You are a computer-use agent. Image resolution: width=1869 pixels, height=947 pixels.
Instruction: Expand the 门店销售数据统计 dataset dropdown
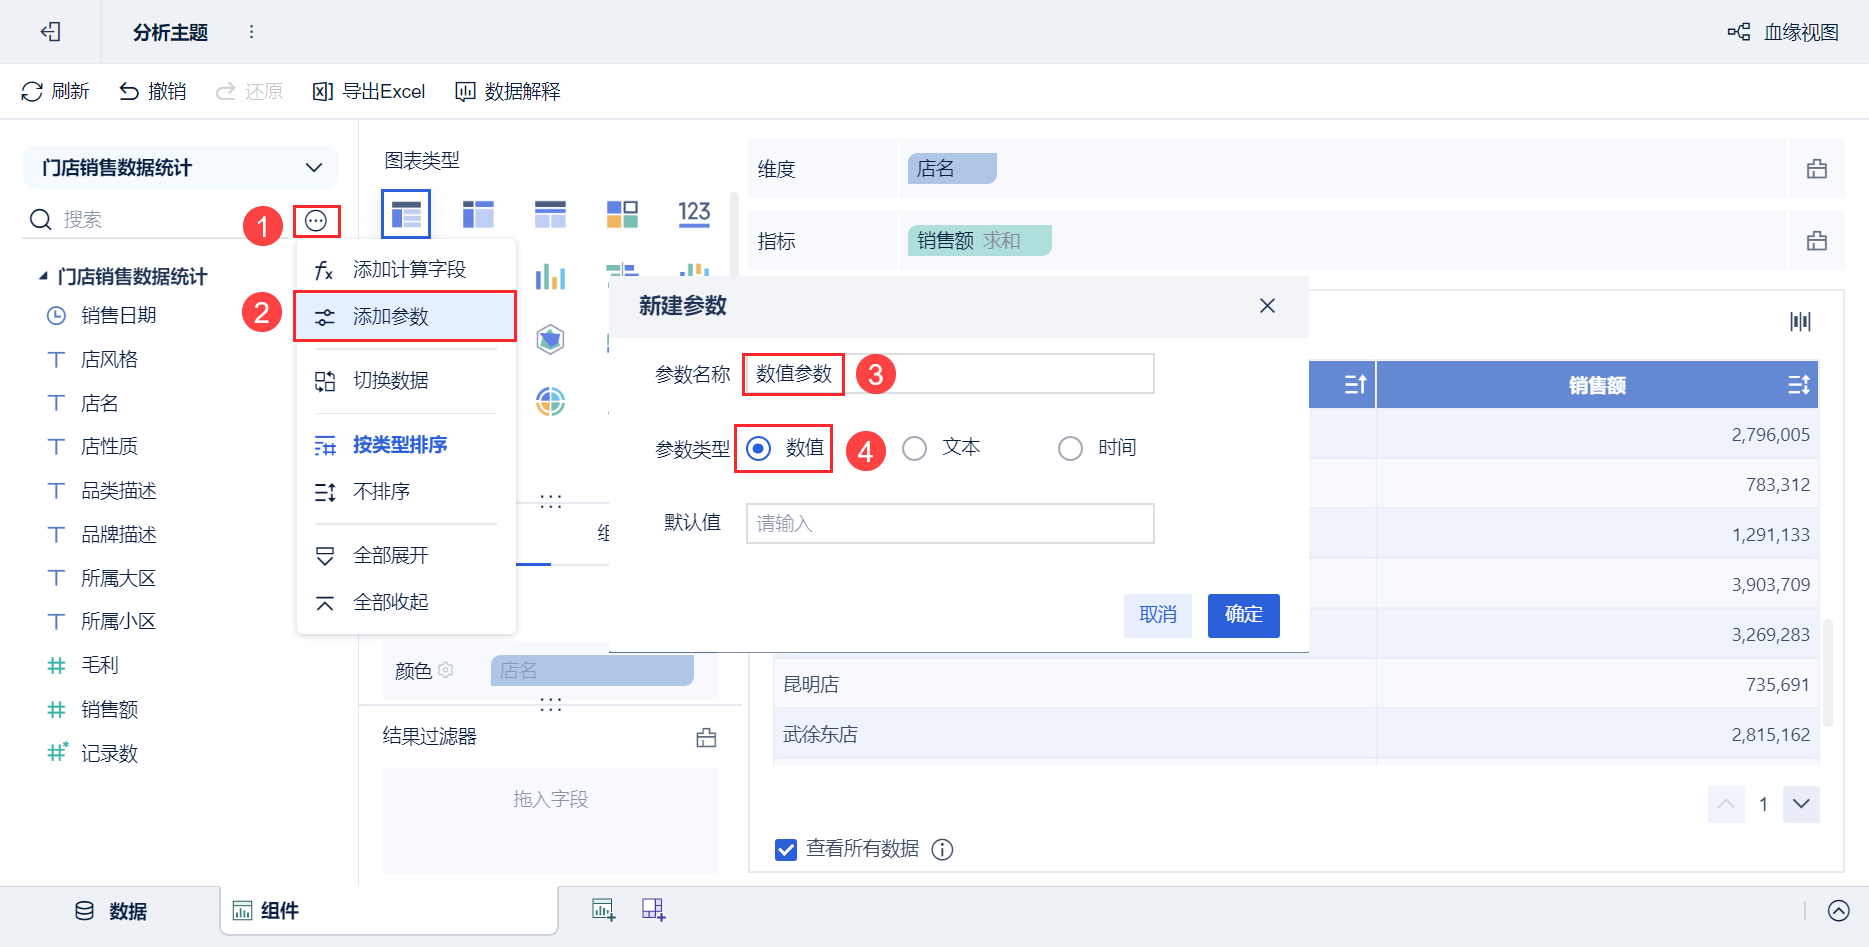click(314, 168)
